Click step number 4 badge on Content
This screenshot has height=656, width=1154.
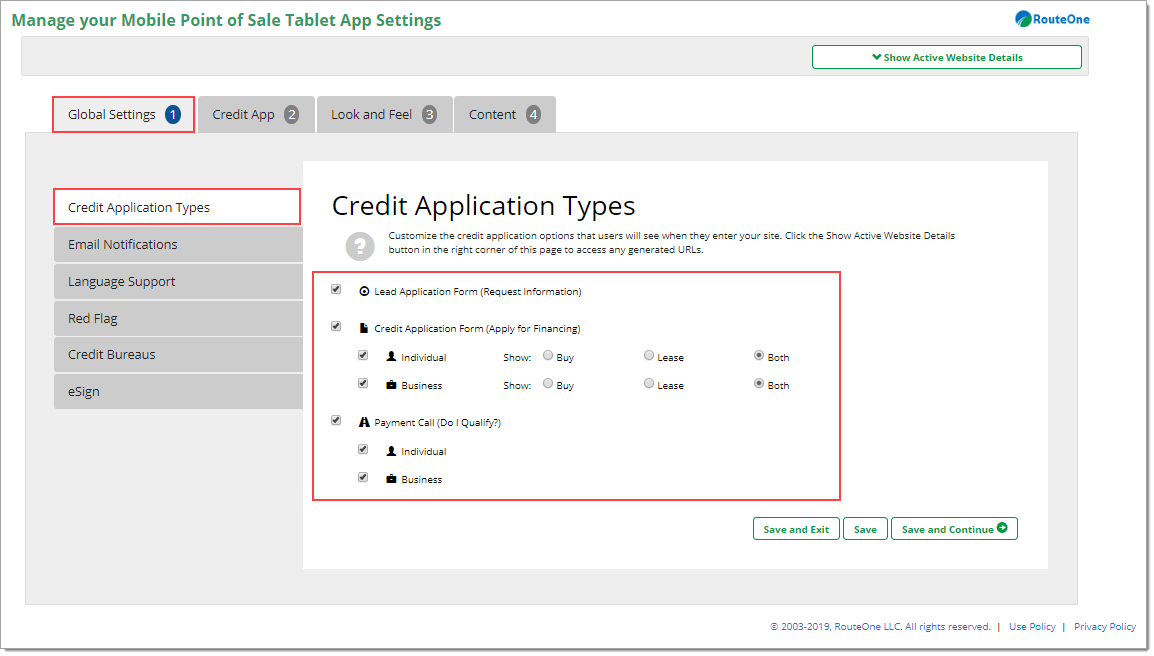(x=534, y=115)
